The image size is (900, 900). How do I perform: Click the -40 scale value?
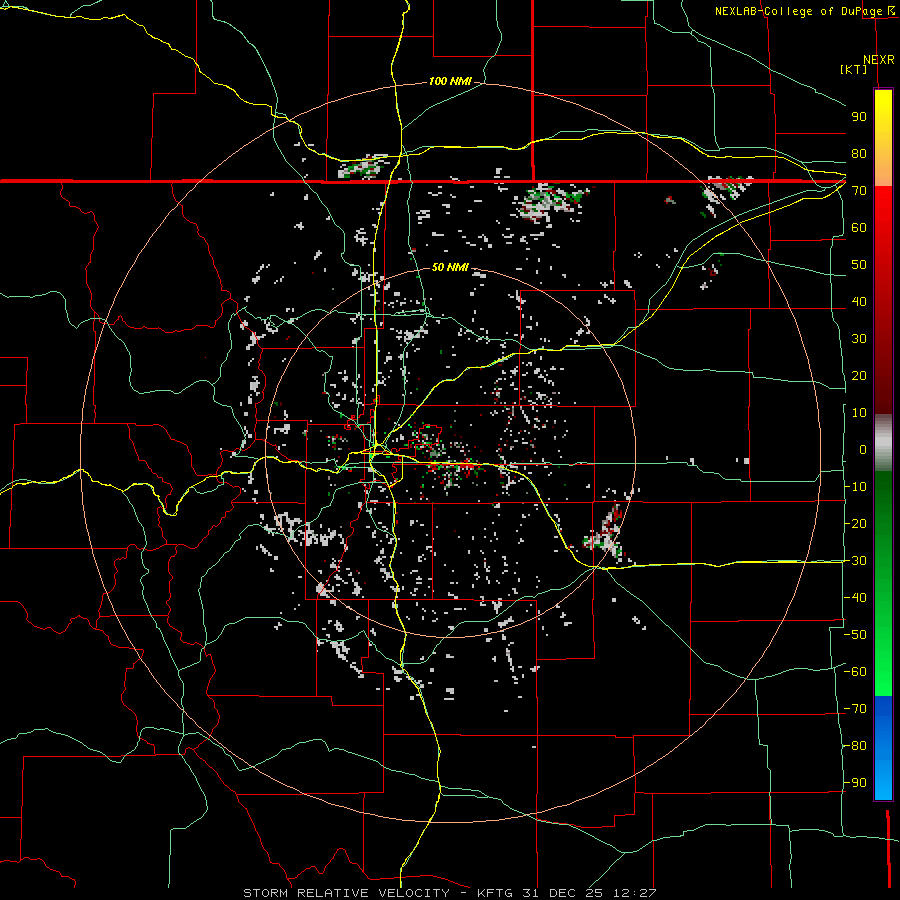tap(855, 598)
